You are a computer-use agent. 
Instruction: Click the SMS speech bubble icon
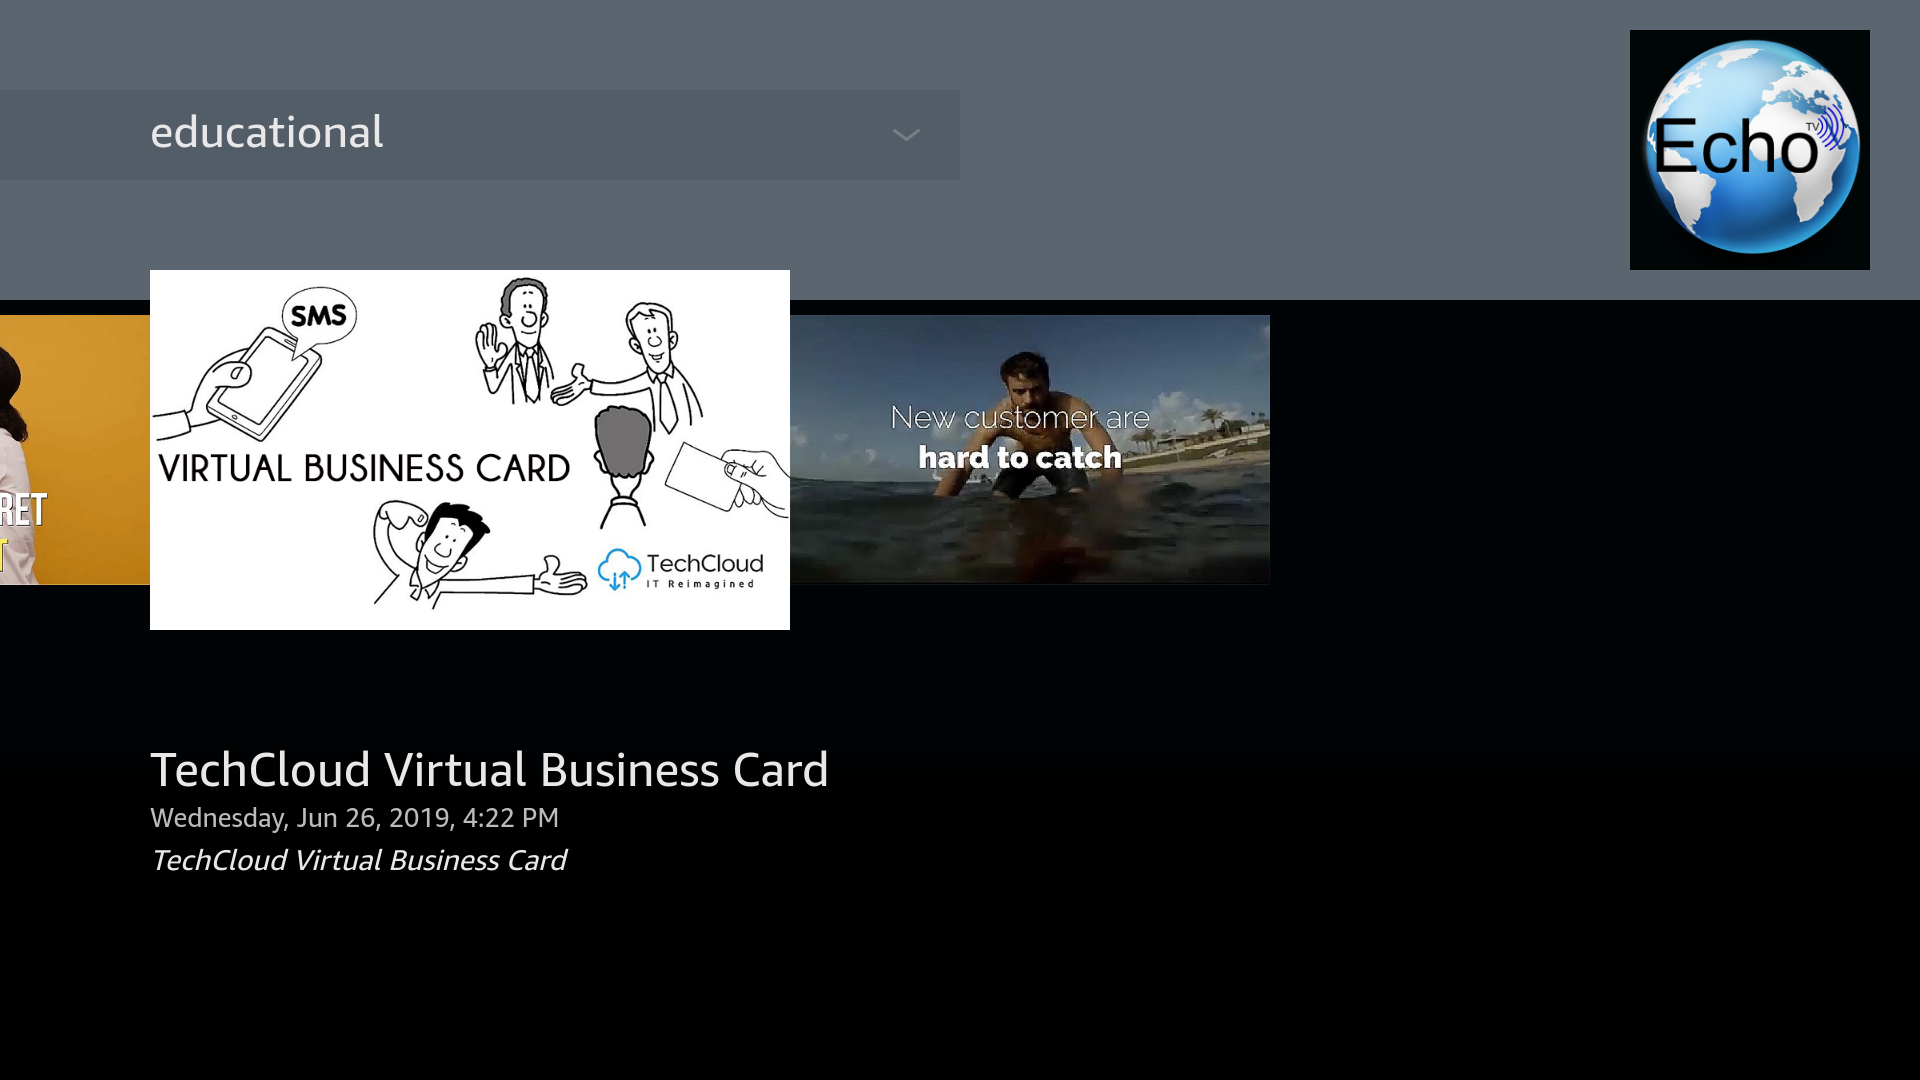(x=319, y=316)
